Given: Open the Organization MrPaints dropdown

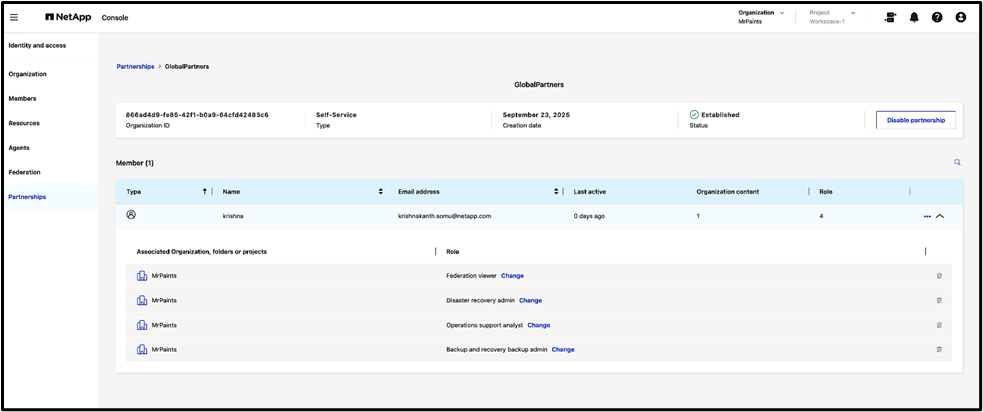Looking at the screenshot, I should point(761,17).
